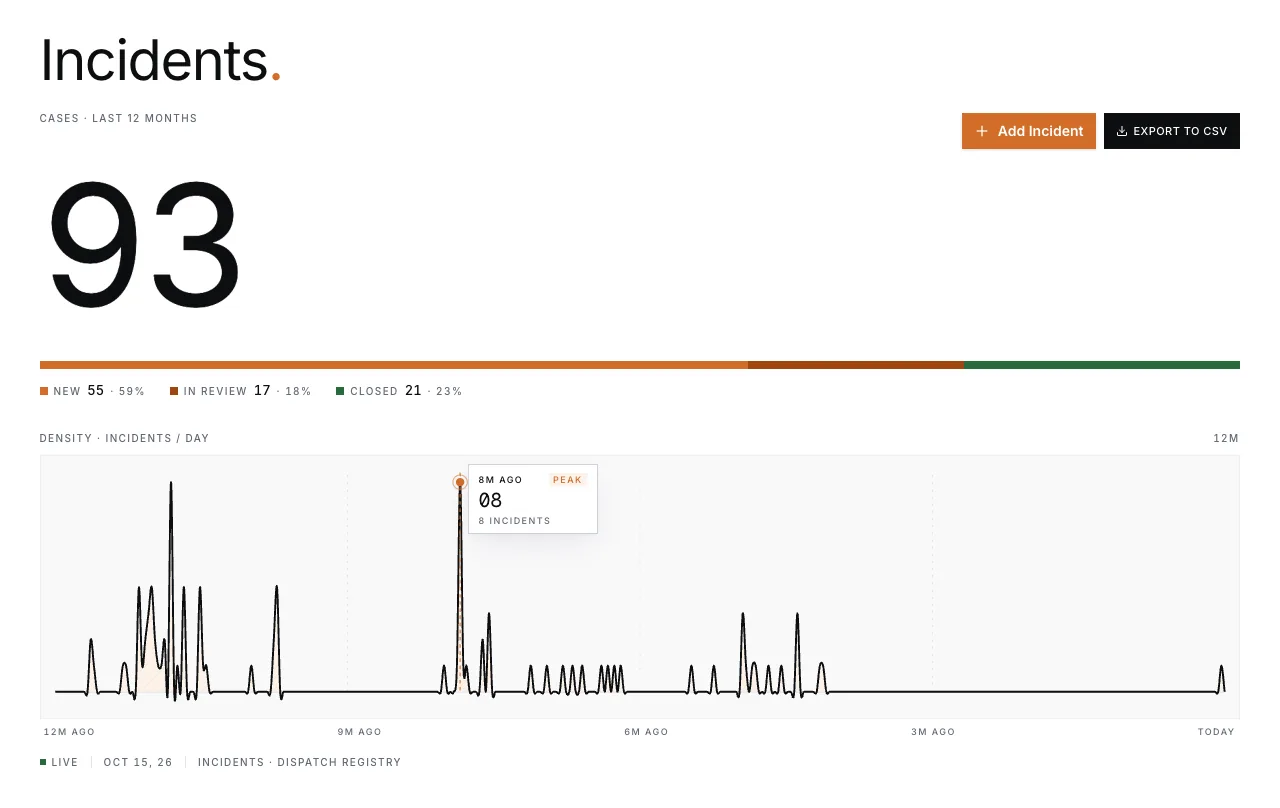The height and width of the screenshot is (808, 1280).
Task: Click the plus icon in Add Incident
Action: point(982,131)
